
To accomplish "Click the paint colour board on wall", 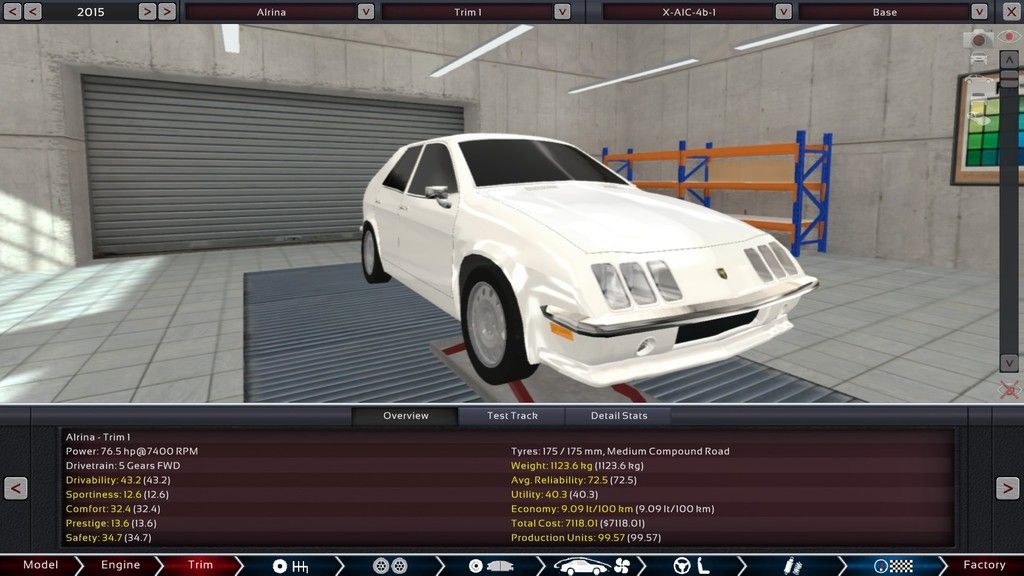I will pyautogui.click(x=989, y=127).
